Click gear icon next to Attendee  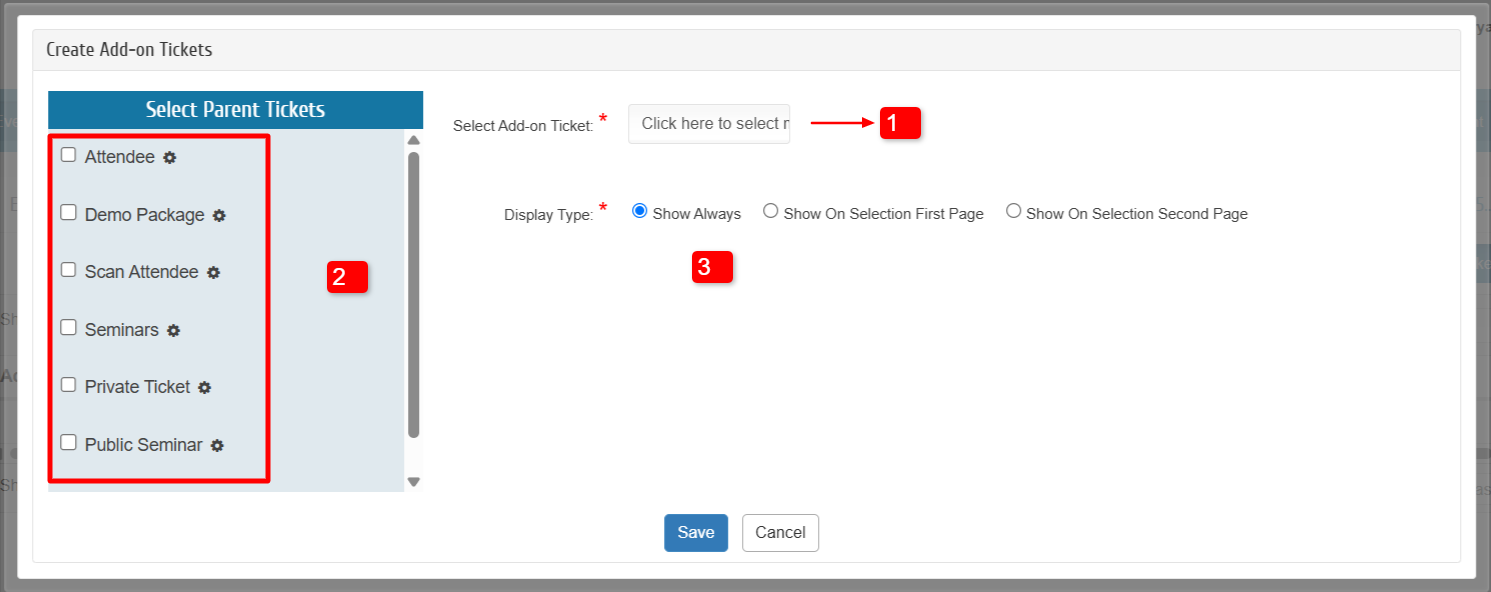point(170,158)
